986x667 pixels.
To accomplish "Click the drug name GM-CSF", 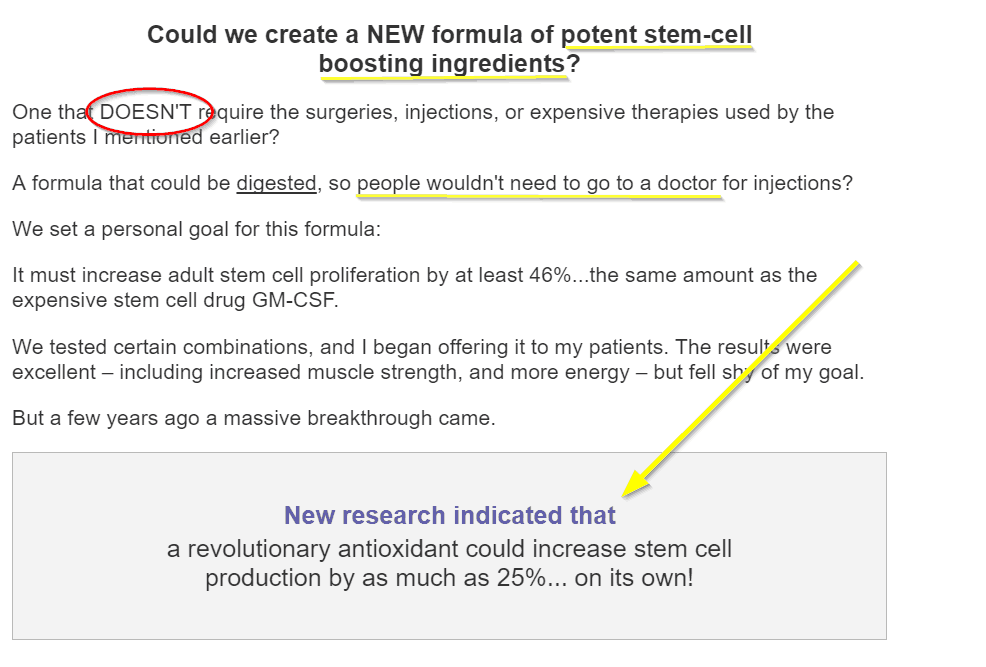I will click(x=295, y=300).
